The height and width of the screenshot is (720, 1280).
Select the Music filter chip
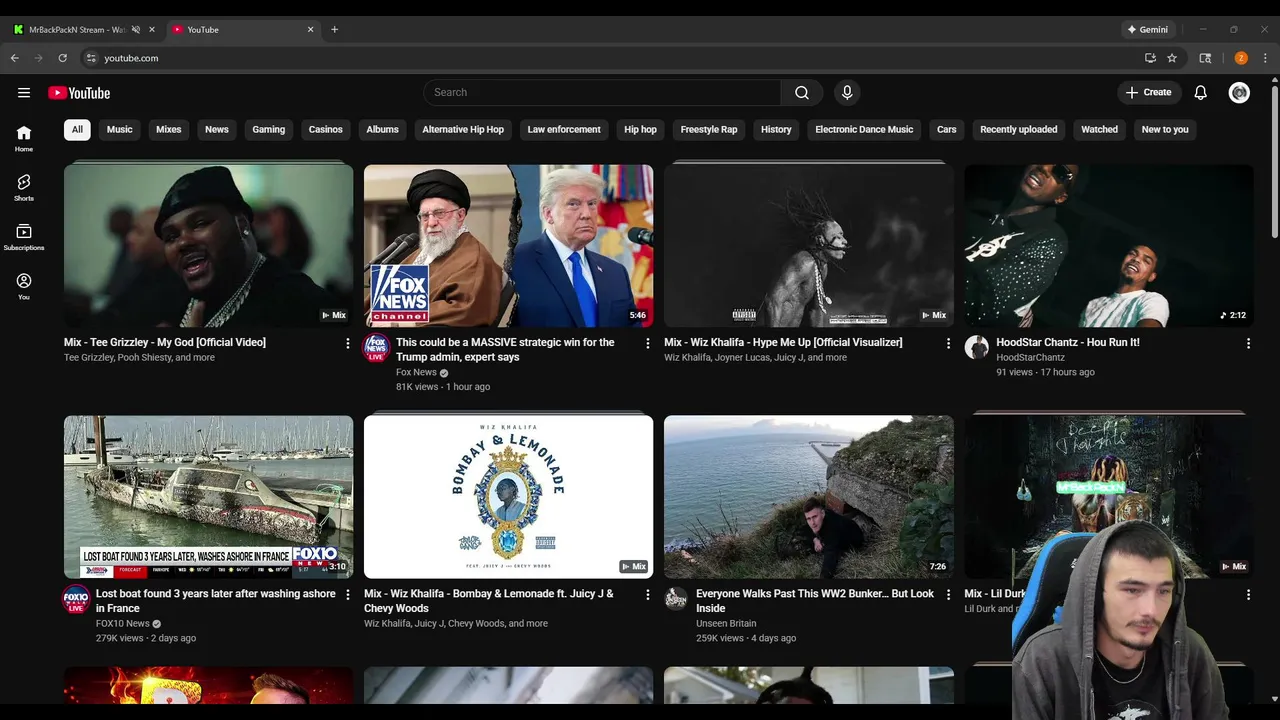tap(120, 130)
